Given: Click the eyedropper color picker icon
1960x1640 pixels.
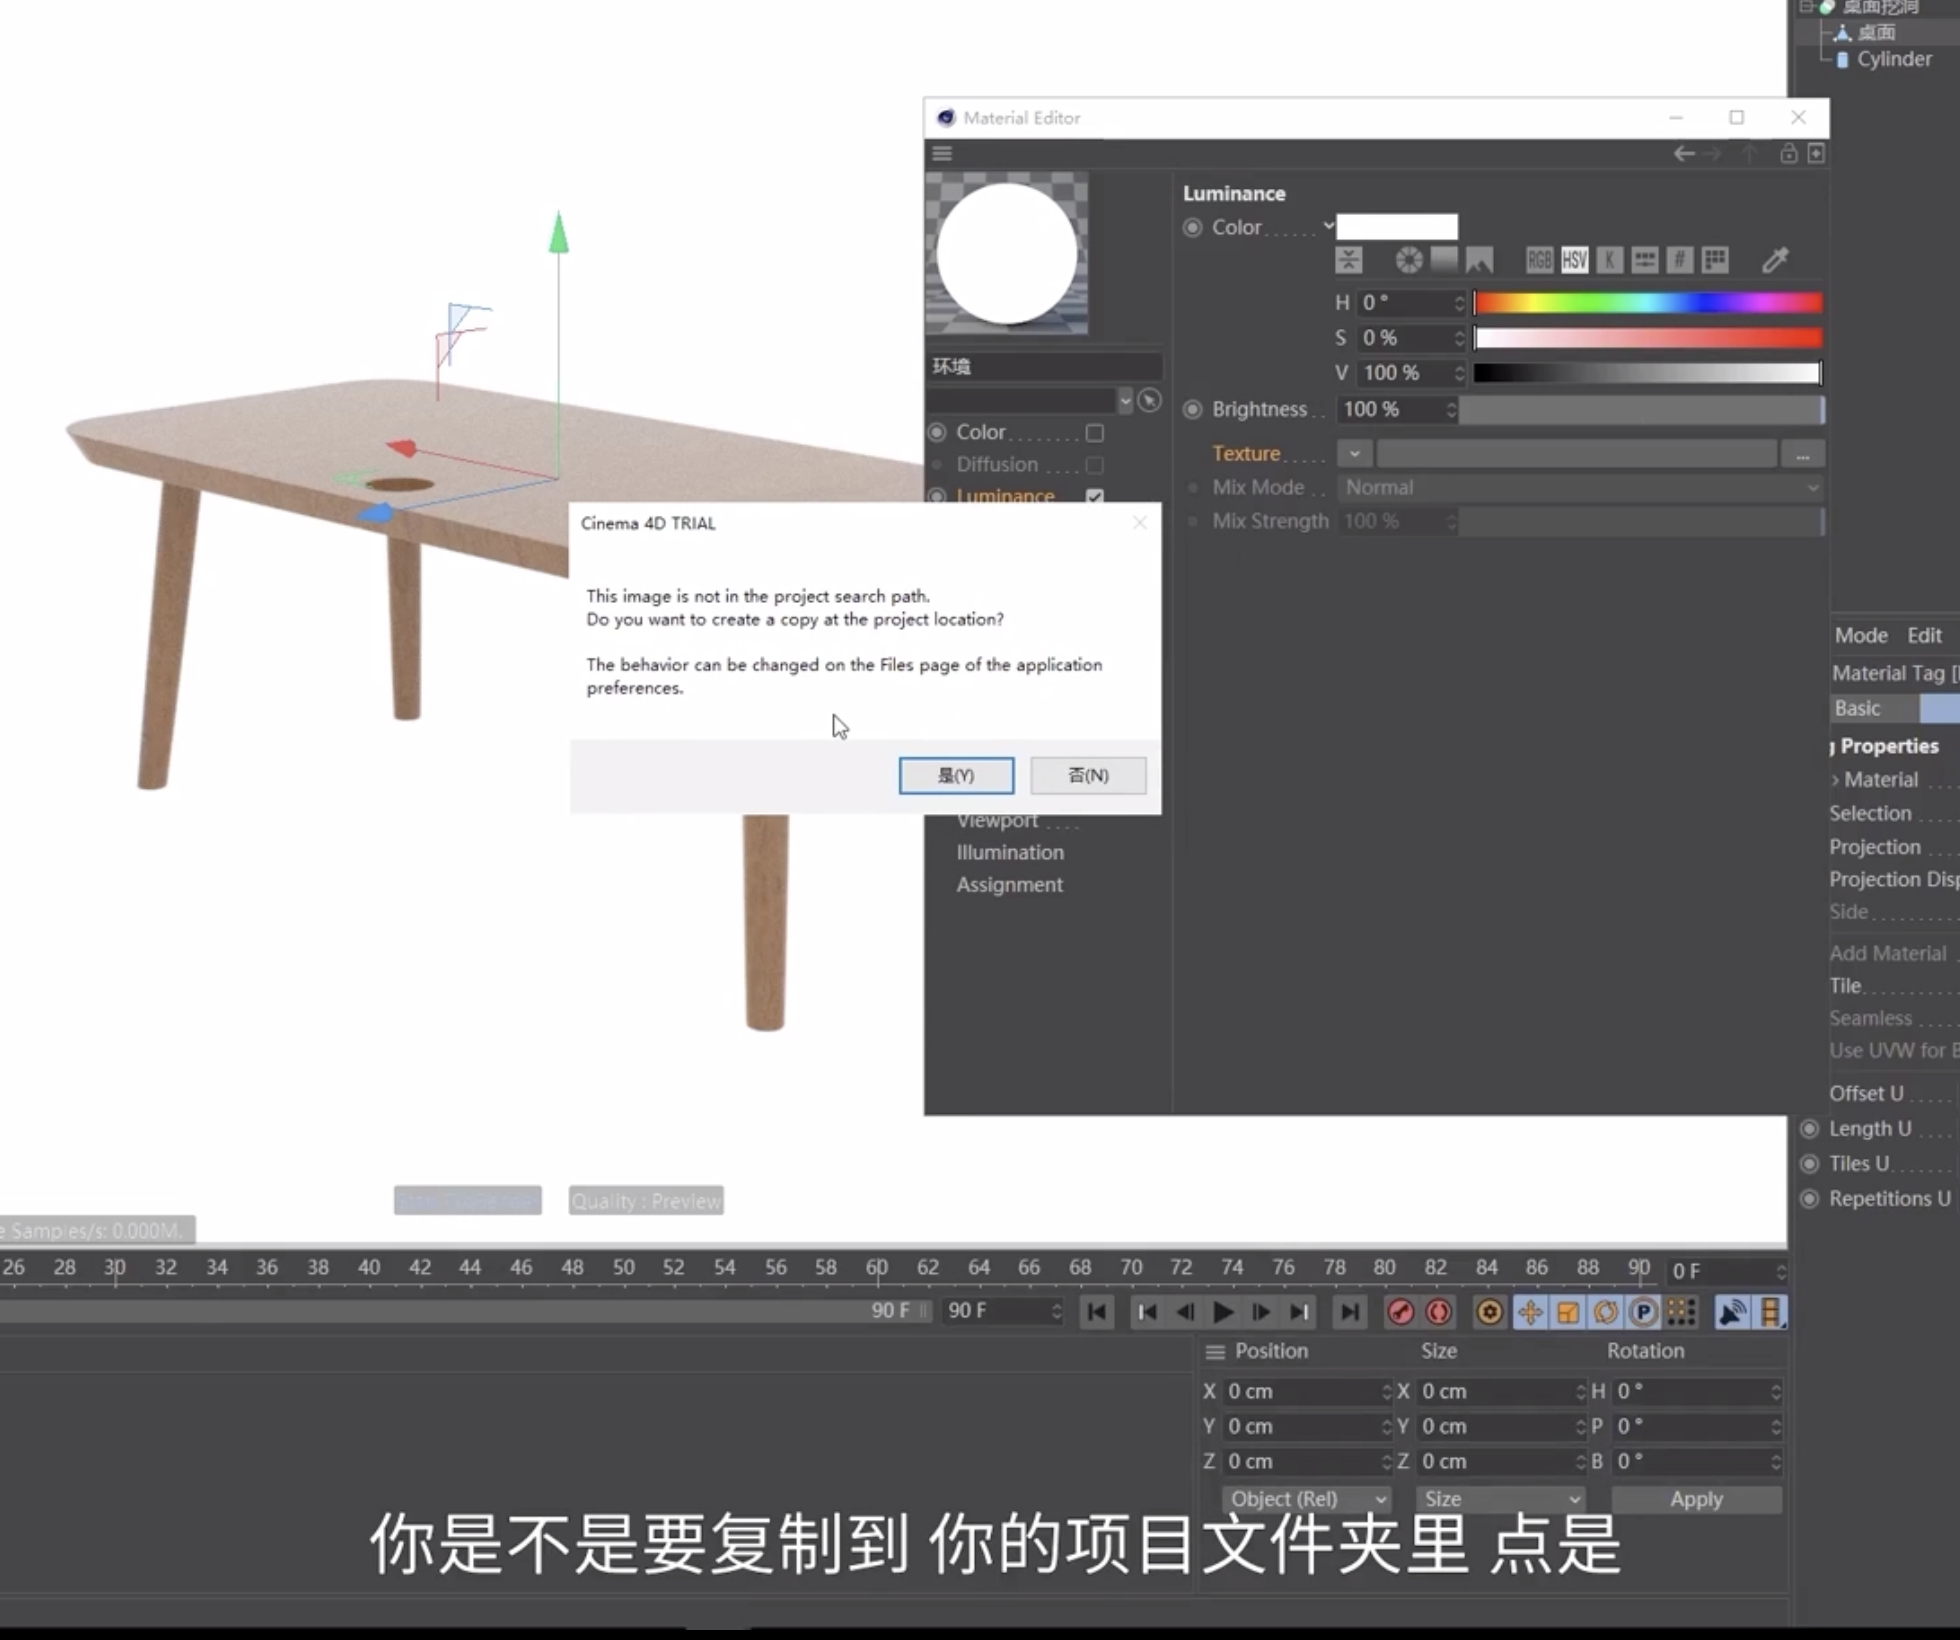Looking at the screenshot, I should coord(1775,260).
